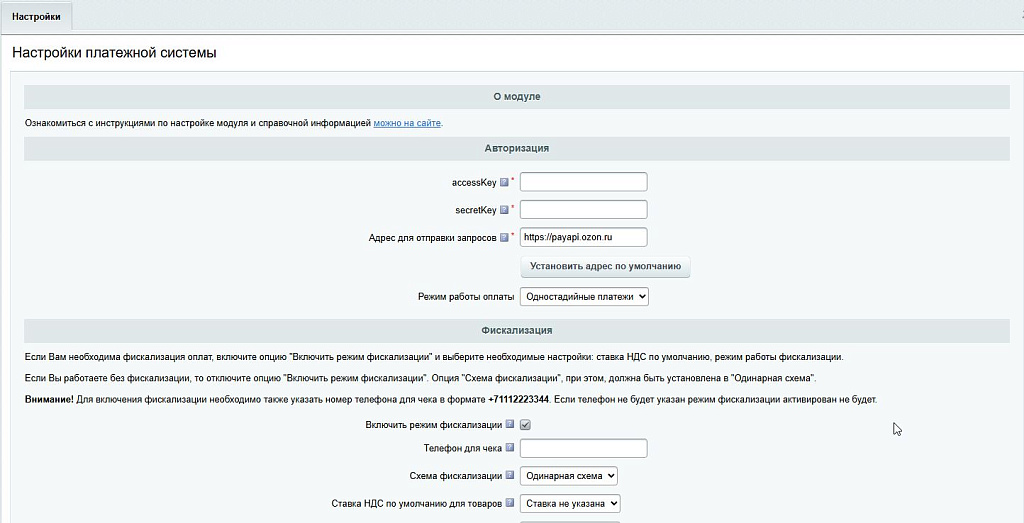Focus the accessKey input field
The image size is (1024, 523).
tap(583, 182)
